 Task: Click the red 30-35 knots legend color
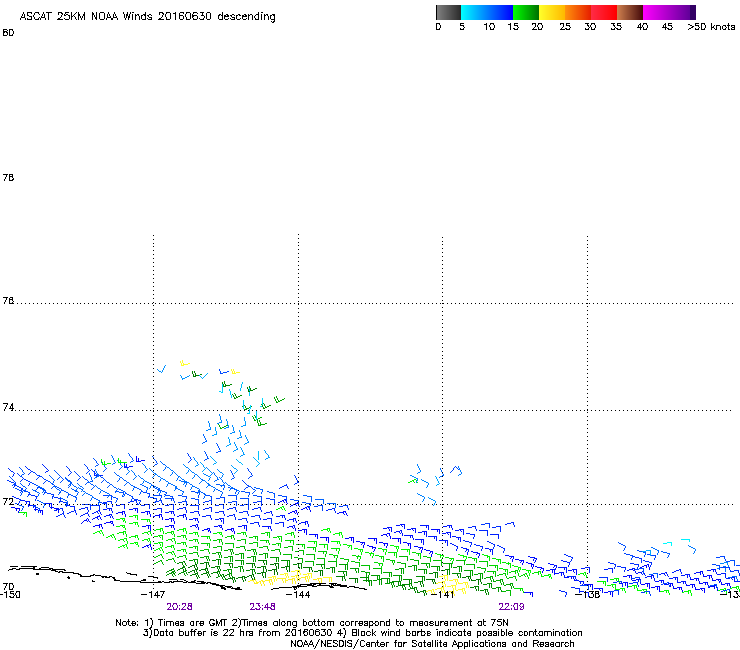pos(604,12)
